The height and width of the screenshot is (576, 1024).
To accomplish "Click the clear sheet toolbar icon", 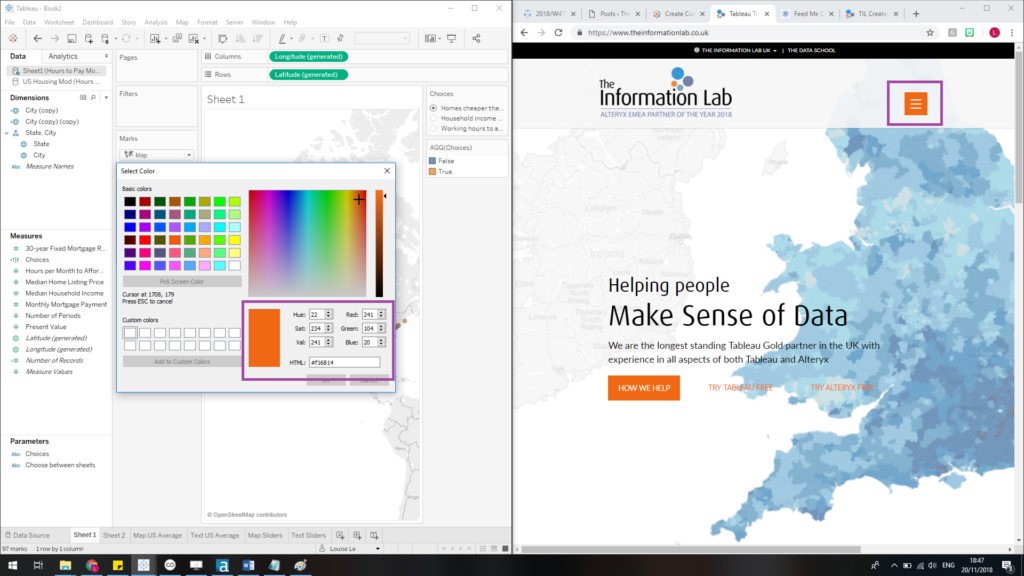I will tap(193, 39).
